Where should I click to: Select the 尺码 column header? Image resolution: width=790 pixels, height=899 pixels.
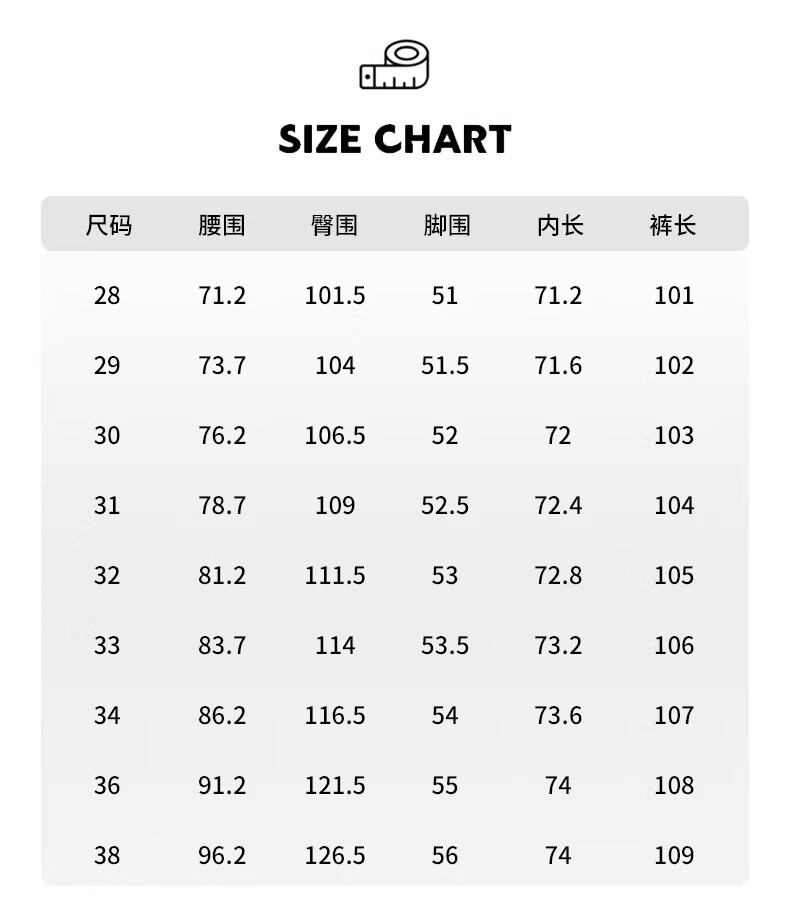[108, 226]
